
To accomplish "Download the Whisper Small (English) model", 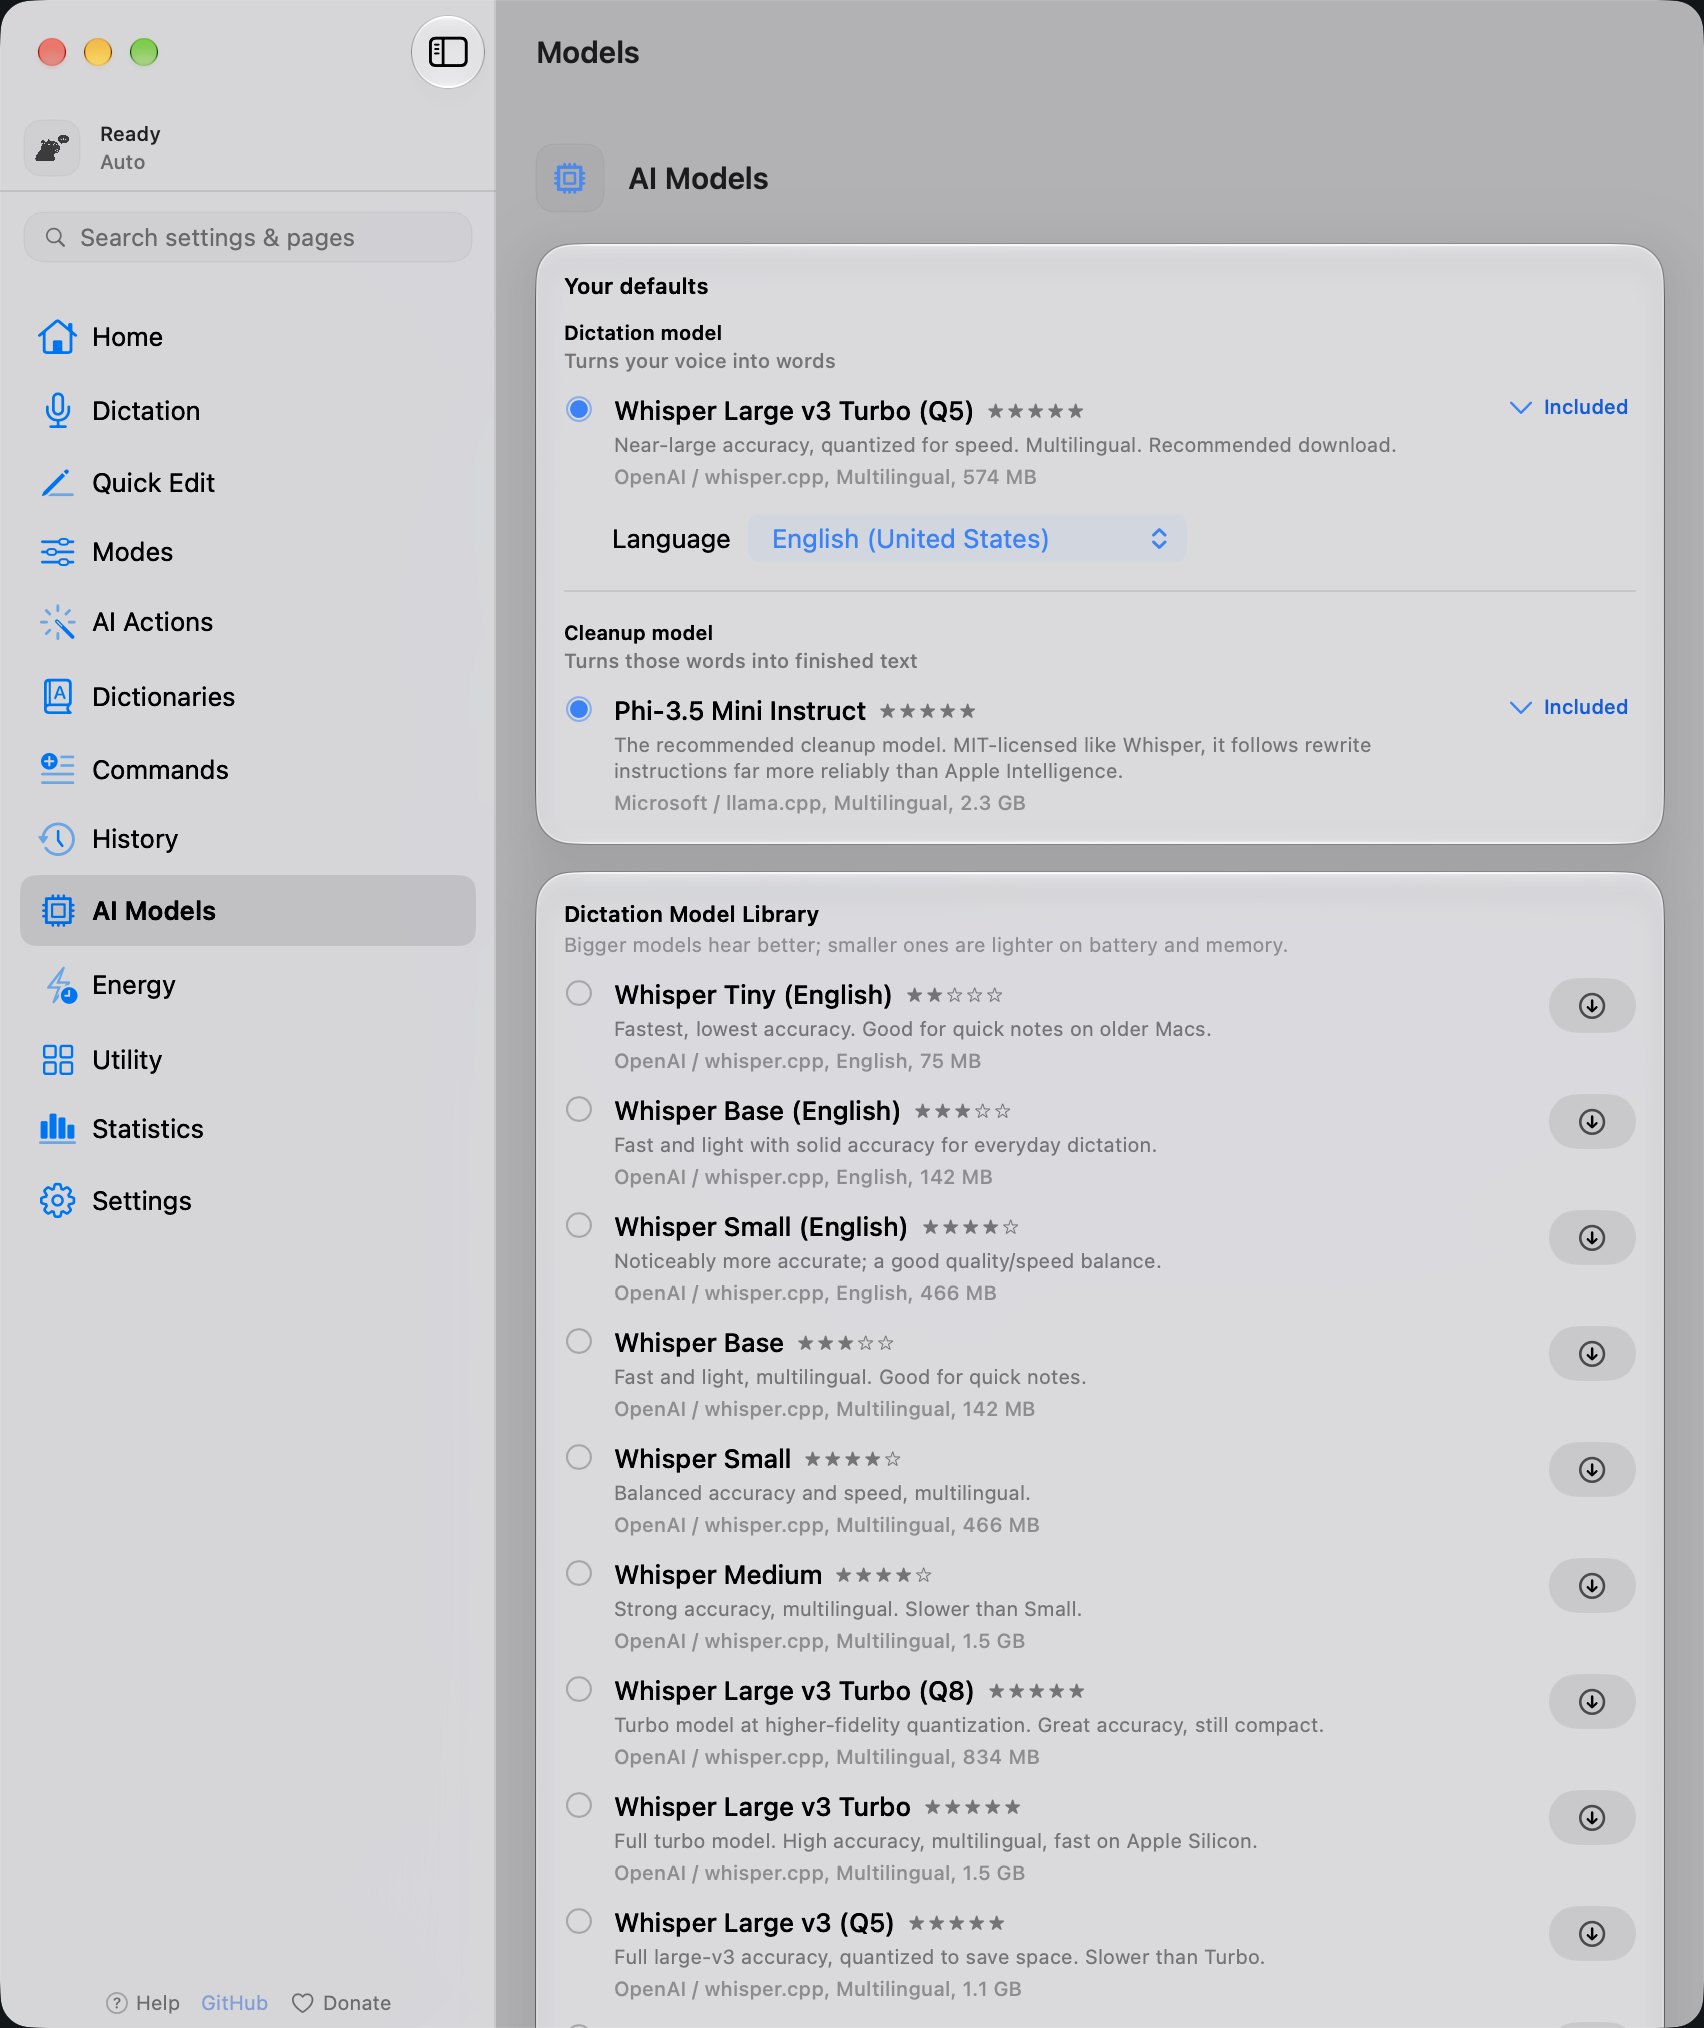I will pyautogui.click(x=1591, y=1238).
